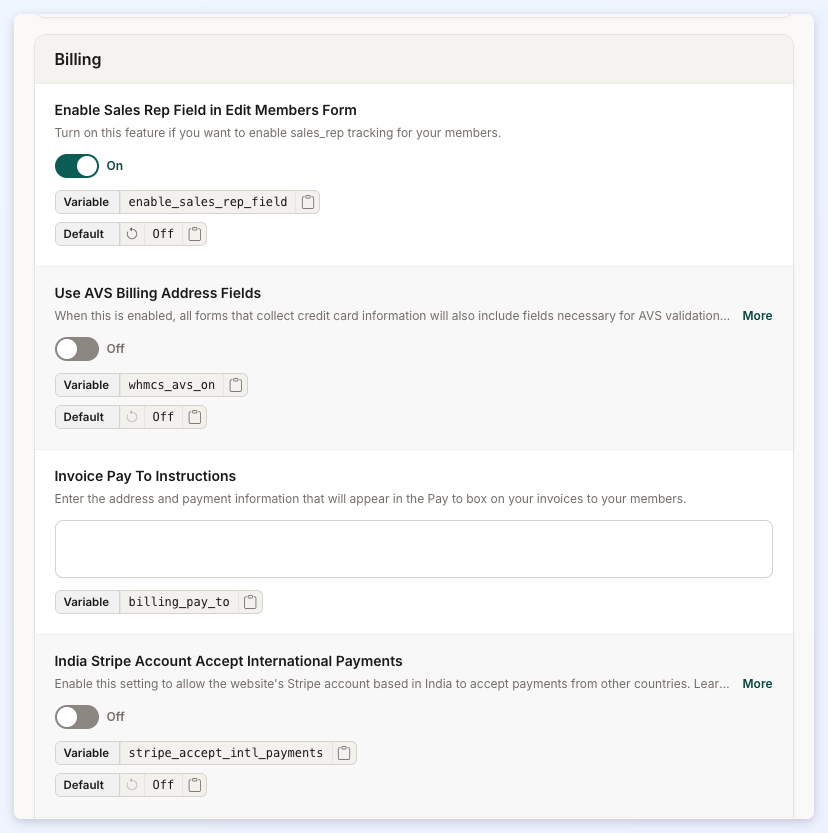Expand More for AVS Billing description

pos(757,316)
